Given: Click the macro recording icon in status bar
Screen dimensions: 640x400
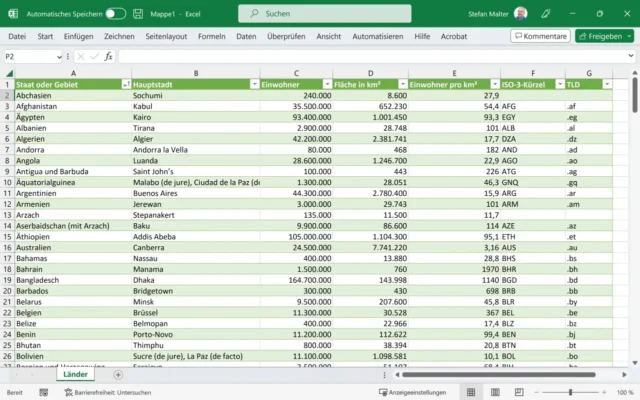Looking at the screenshot, I should [x=42, y=392].
